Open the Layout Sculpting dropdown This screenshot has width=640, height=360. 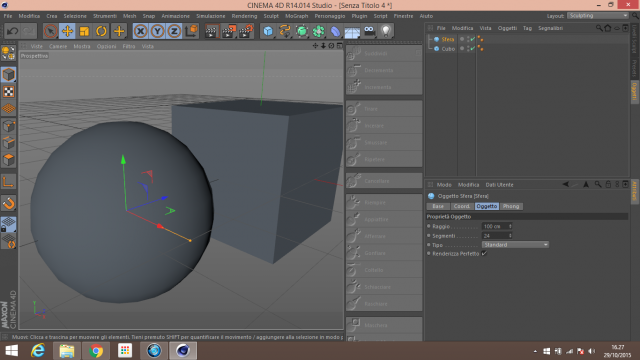598,16
